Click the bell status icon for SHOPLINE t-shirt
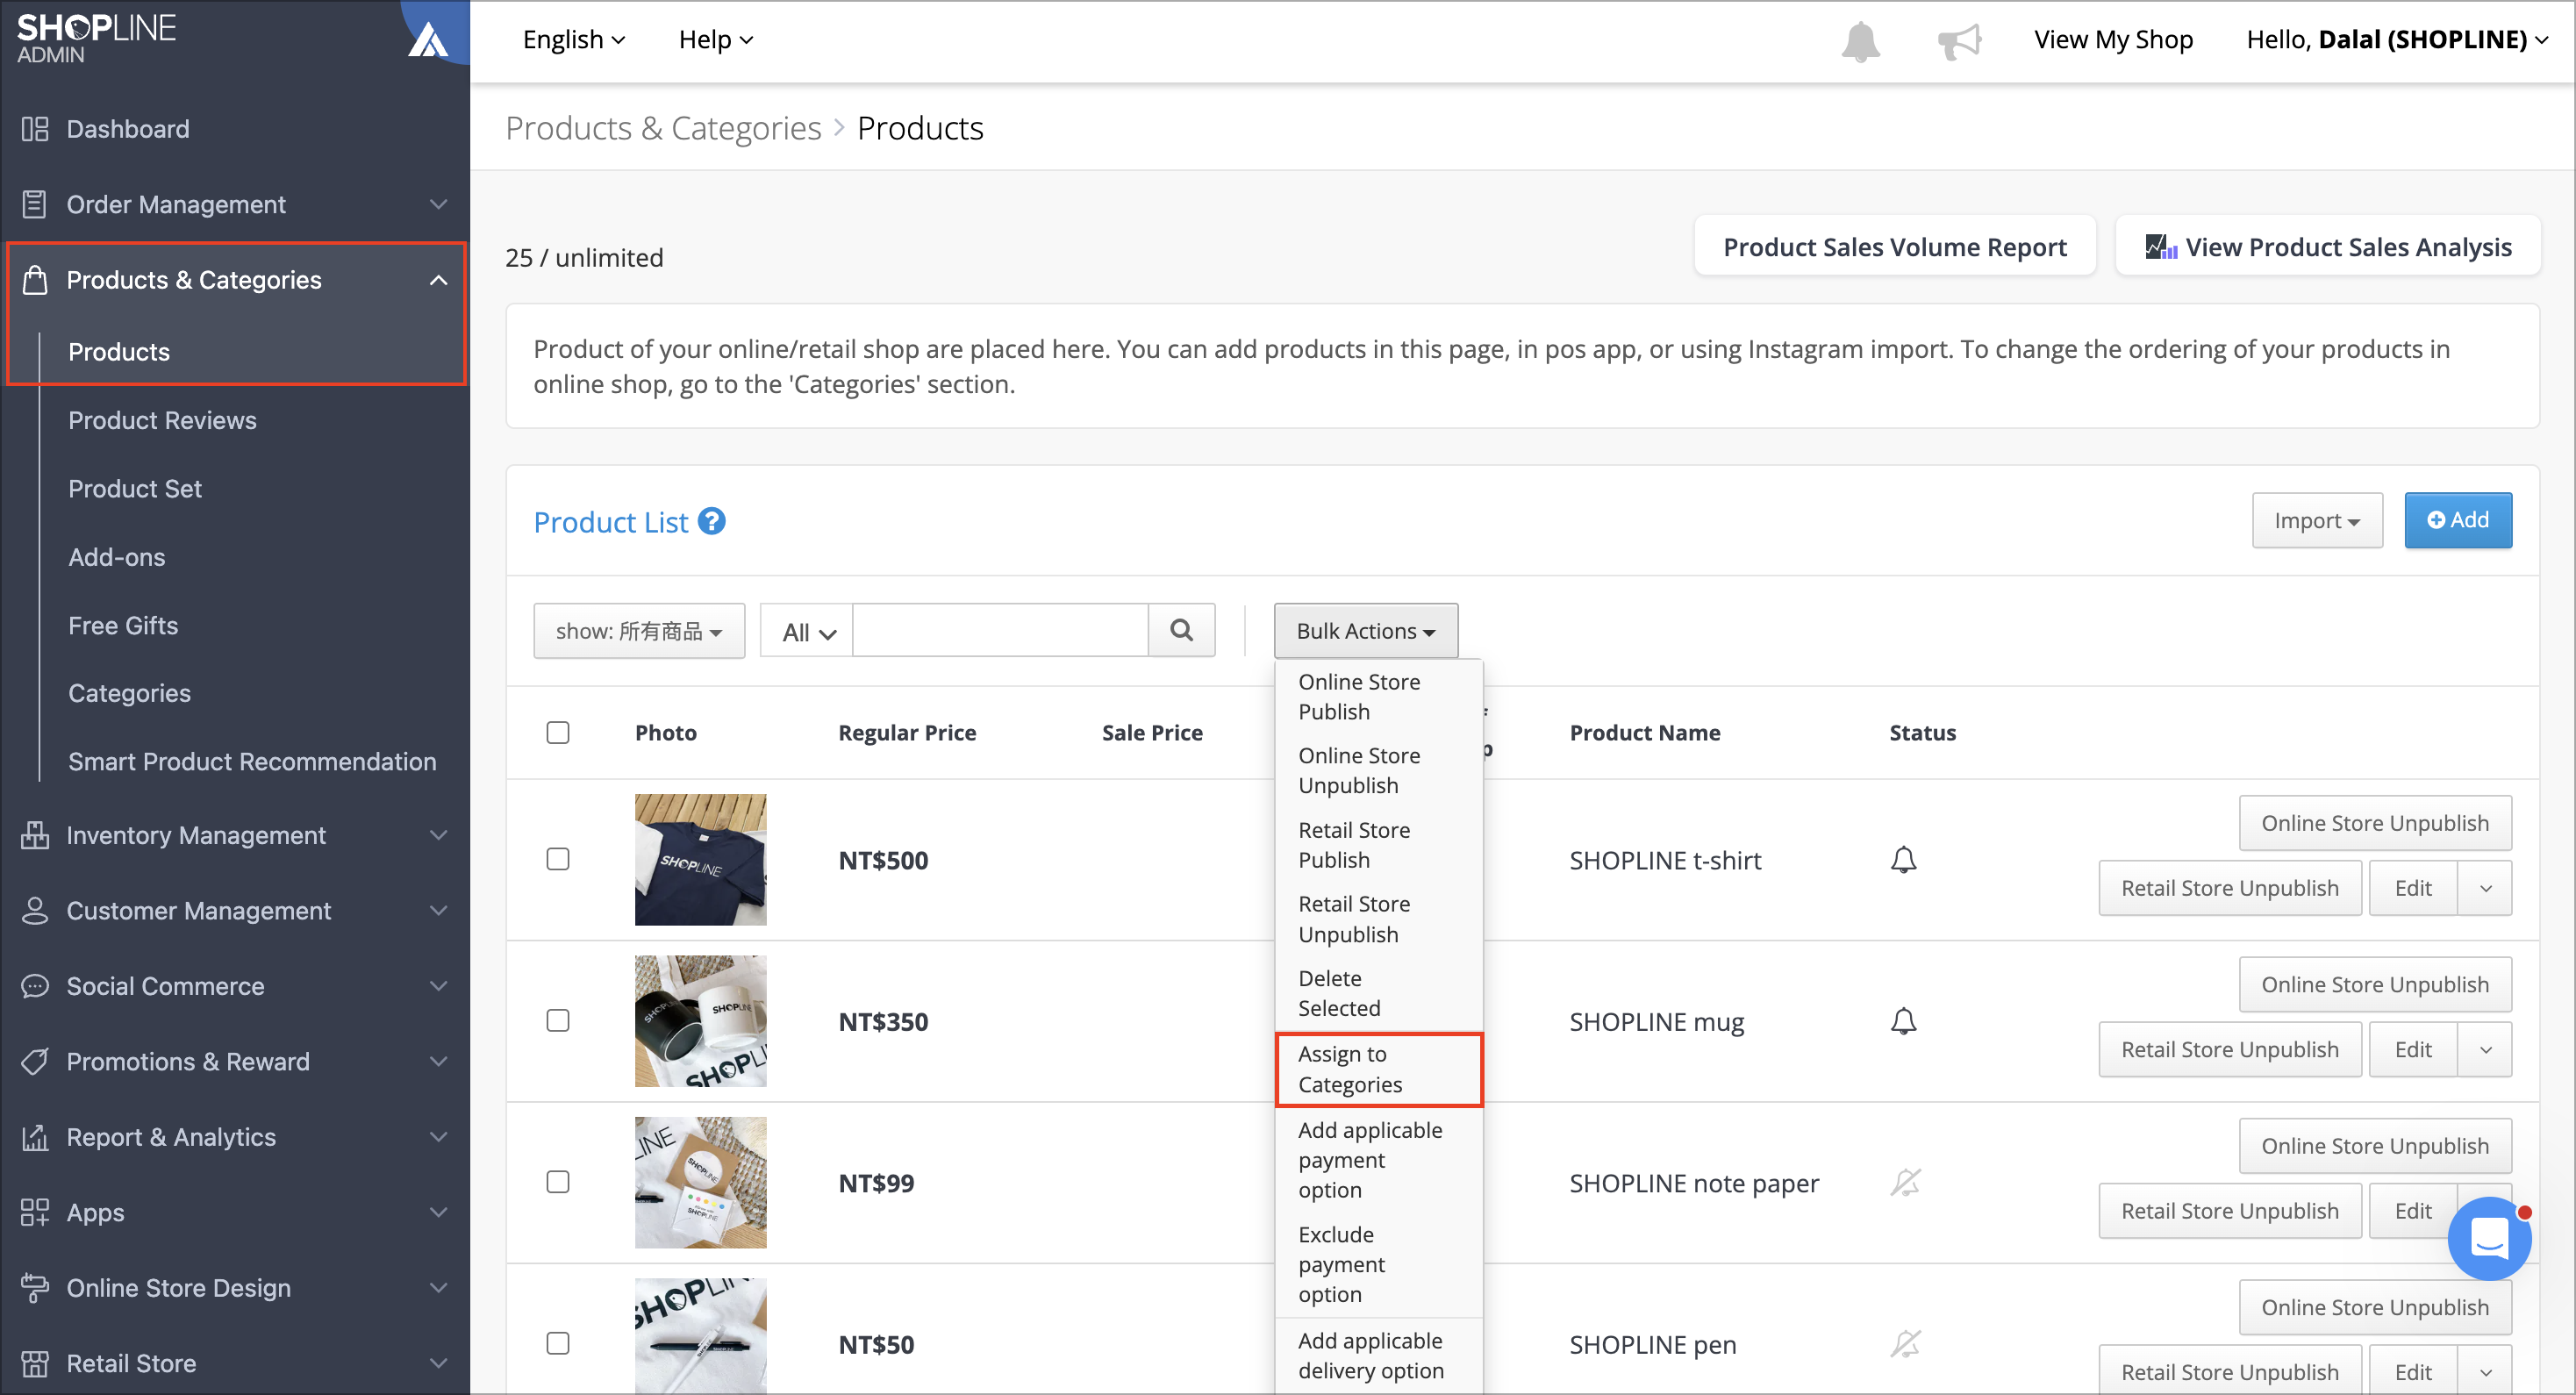 pyautogui.click(x=1903, y=860)
